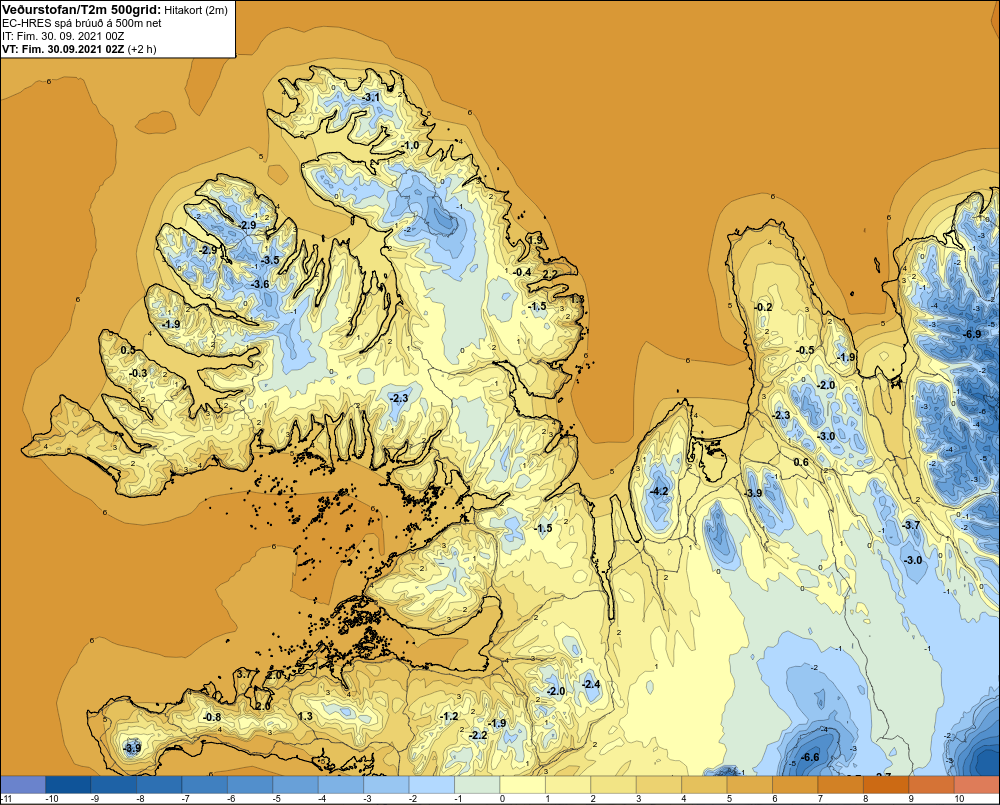Click the '-2.4' temperature value on the map
1000x805 pixels.
591,684
